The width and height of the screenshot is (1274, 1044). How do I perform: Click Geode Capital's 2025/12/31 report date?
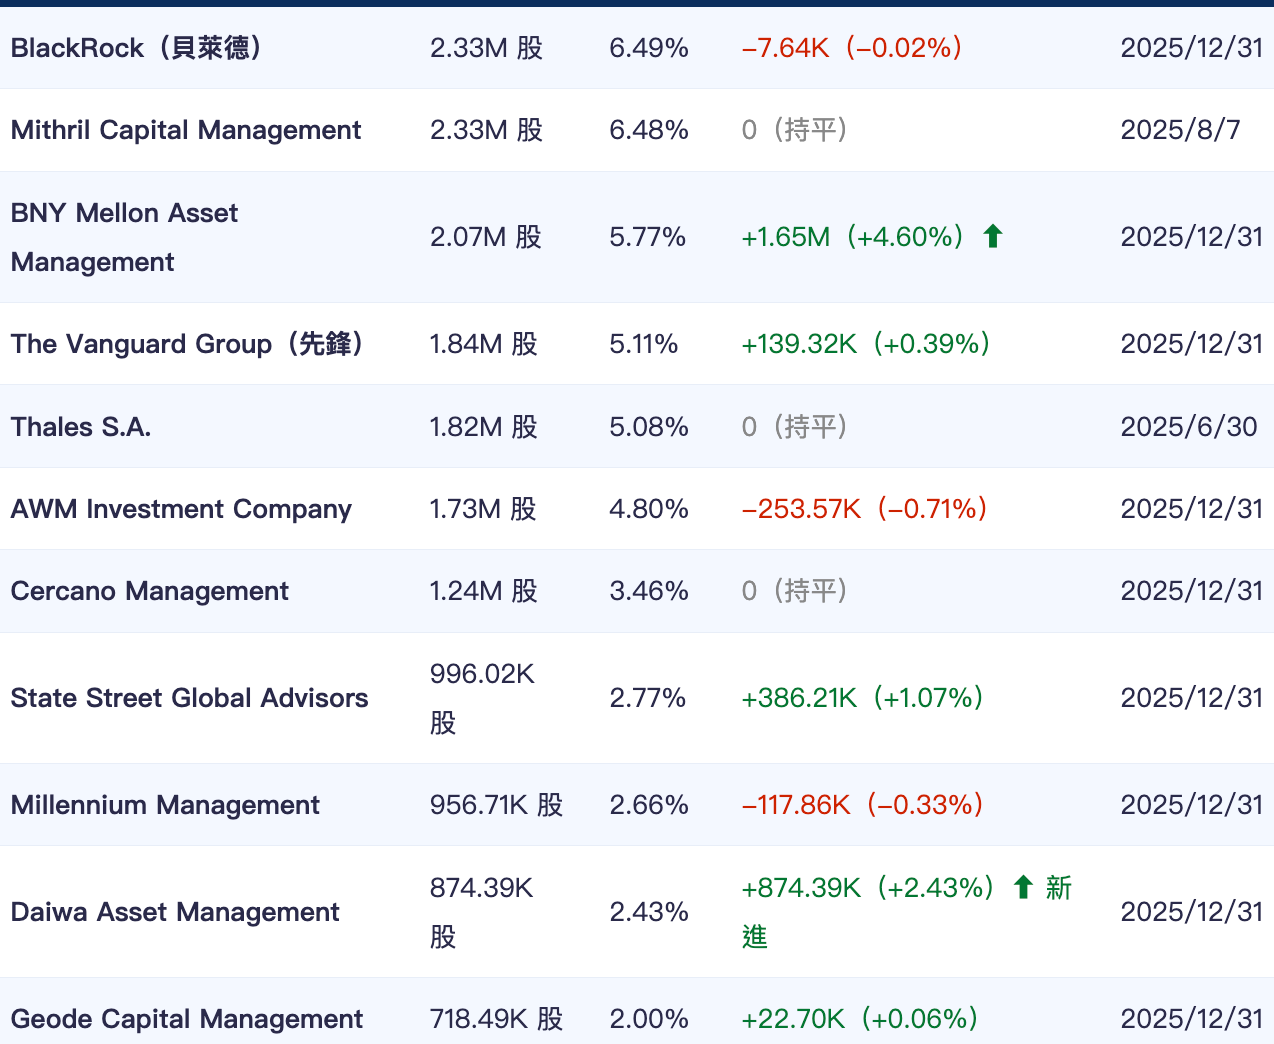1192,1019
